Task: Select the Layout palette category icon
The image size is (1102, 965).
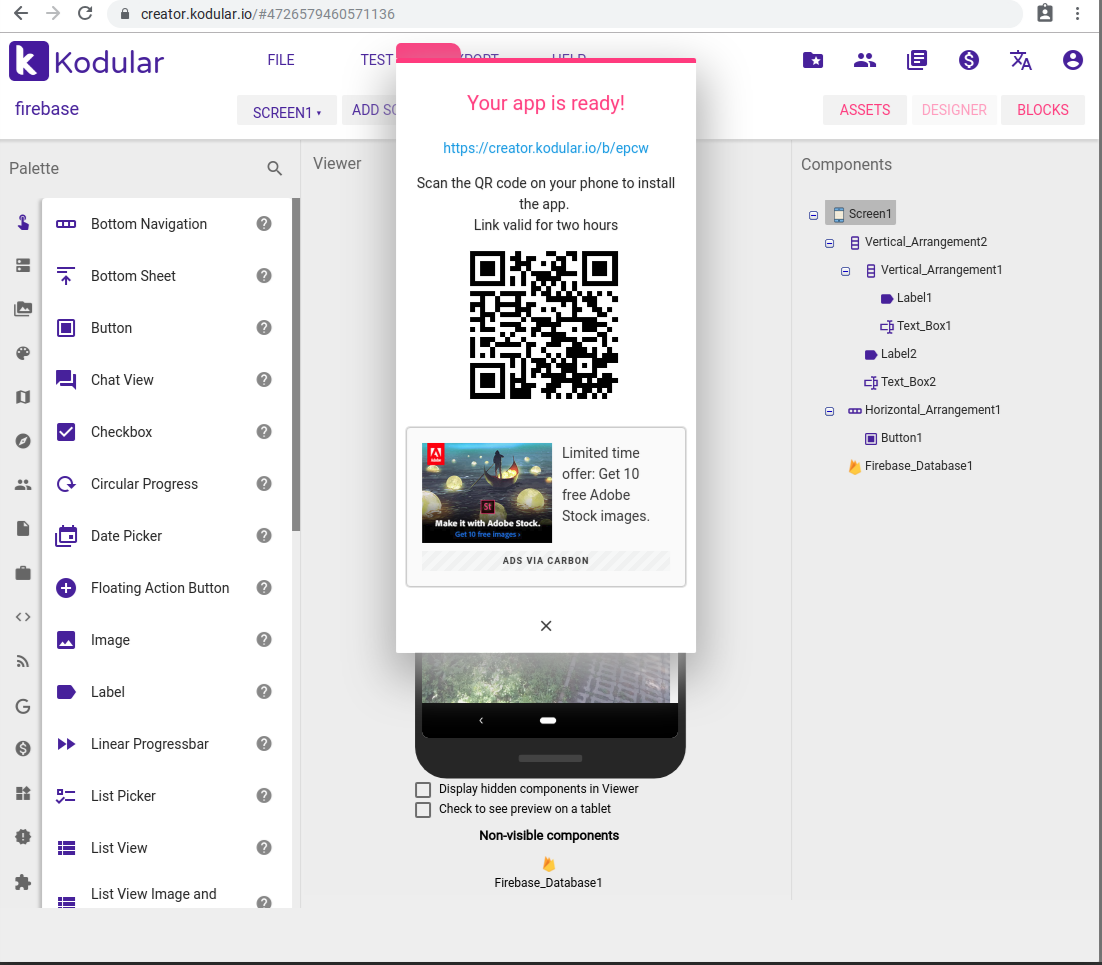Action: (x=23, y=265)
